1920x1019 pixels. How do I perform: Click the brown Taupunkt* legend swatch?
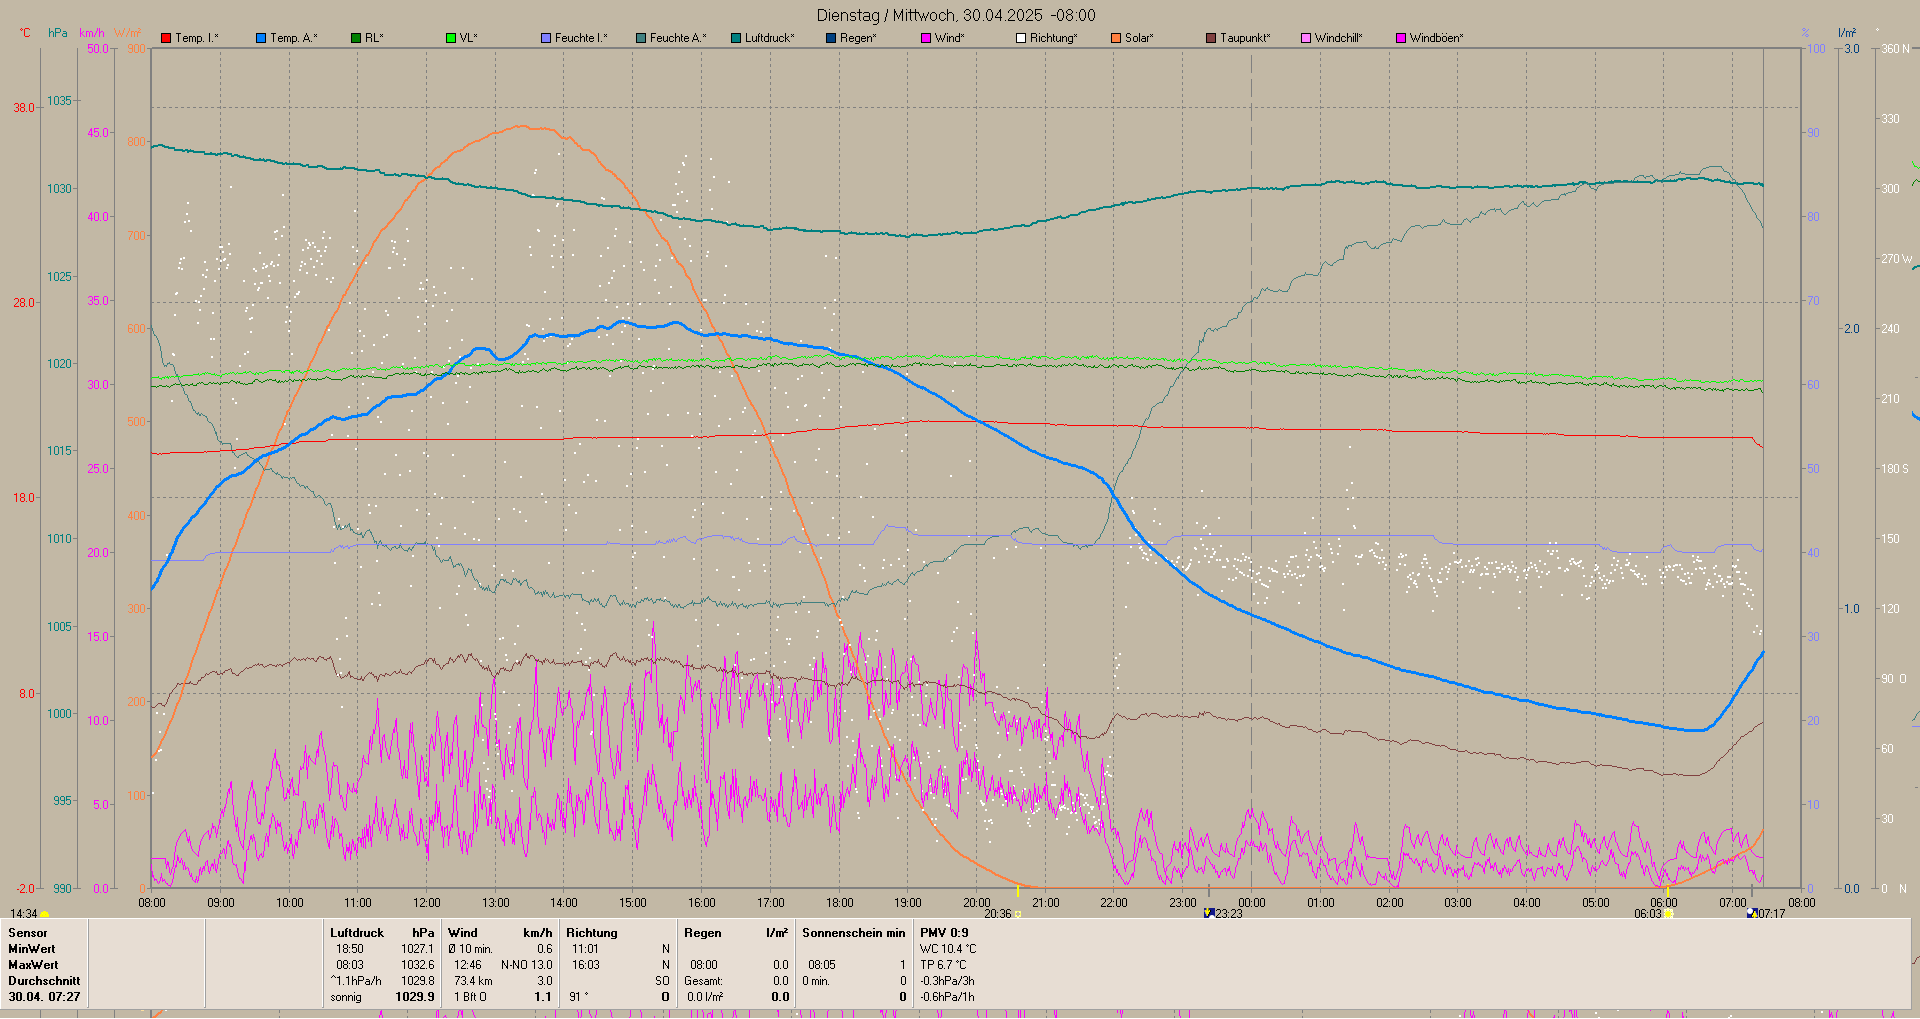[1211, 38]
